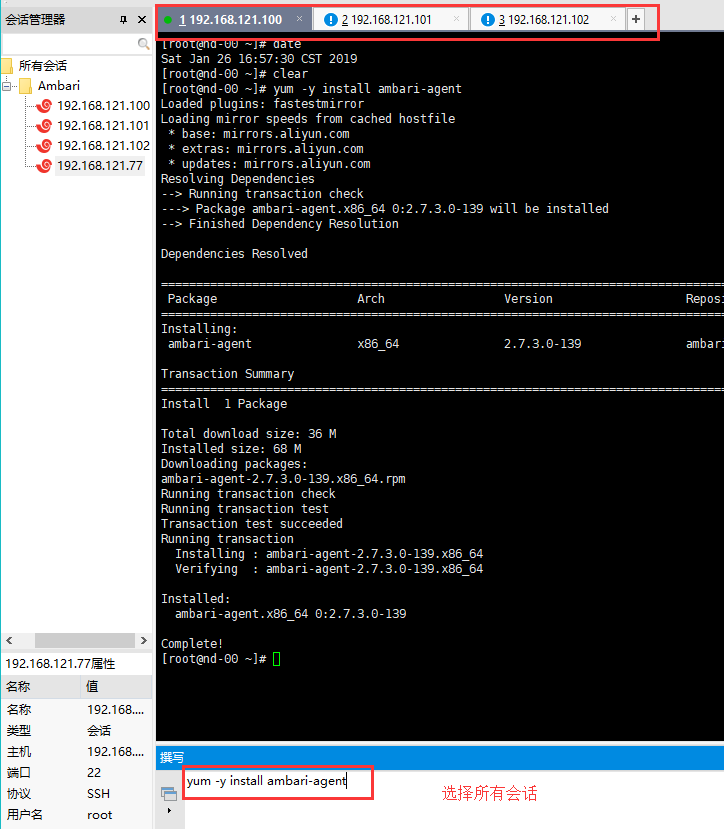This screenshot has width=724, height=829.
Task: Click the green connected indicator on tab 1
Action: (168, 20)
